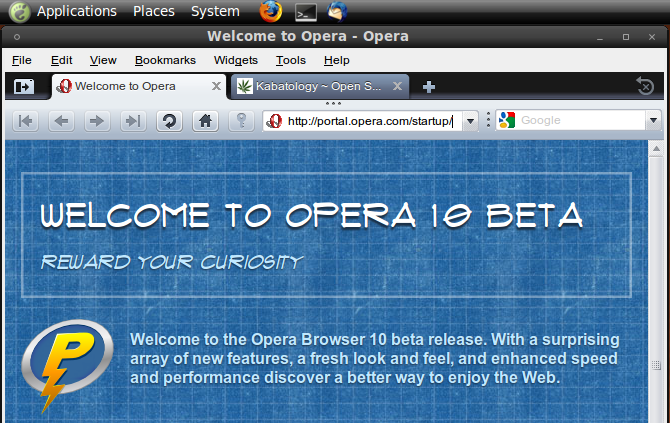Close the Kabatology tab
This screenshot has height=423, width=670.
[x=397, y=86]
